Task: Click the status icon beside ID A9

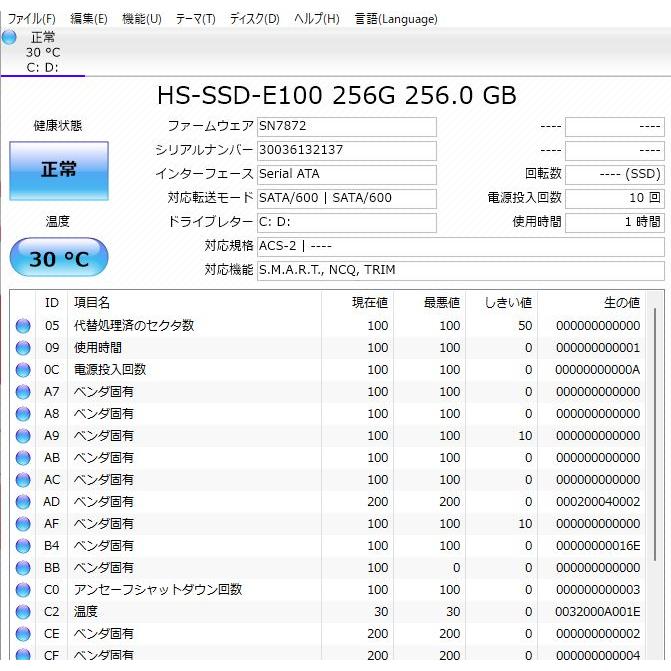Action: (22, 436)
